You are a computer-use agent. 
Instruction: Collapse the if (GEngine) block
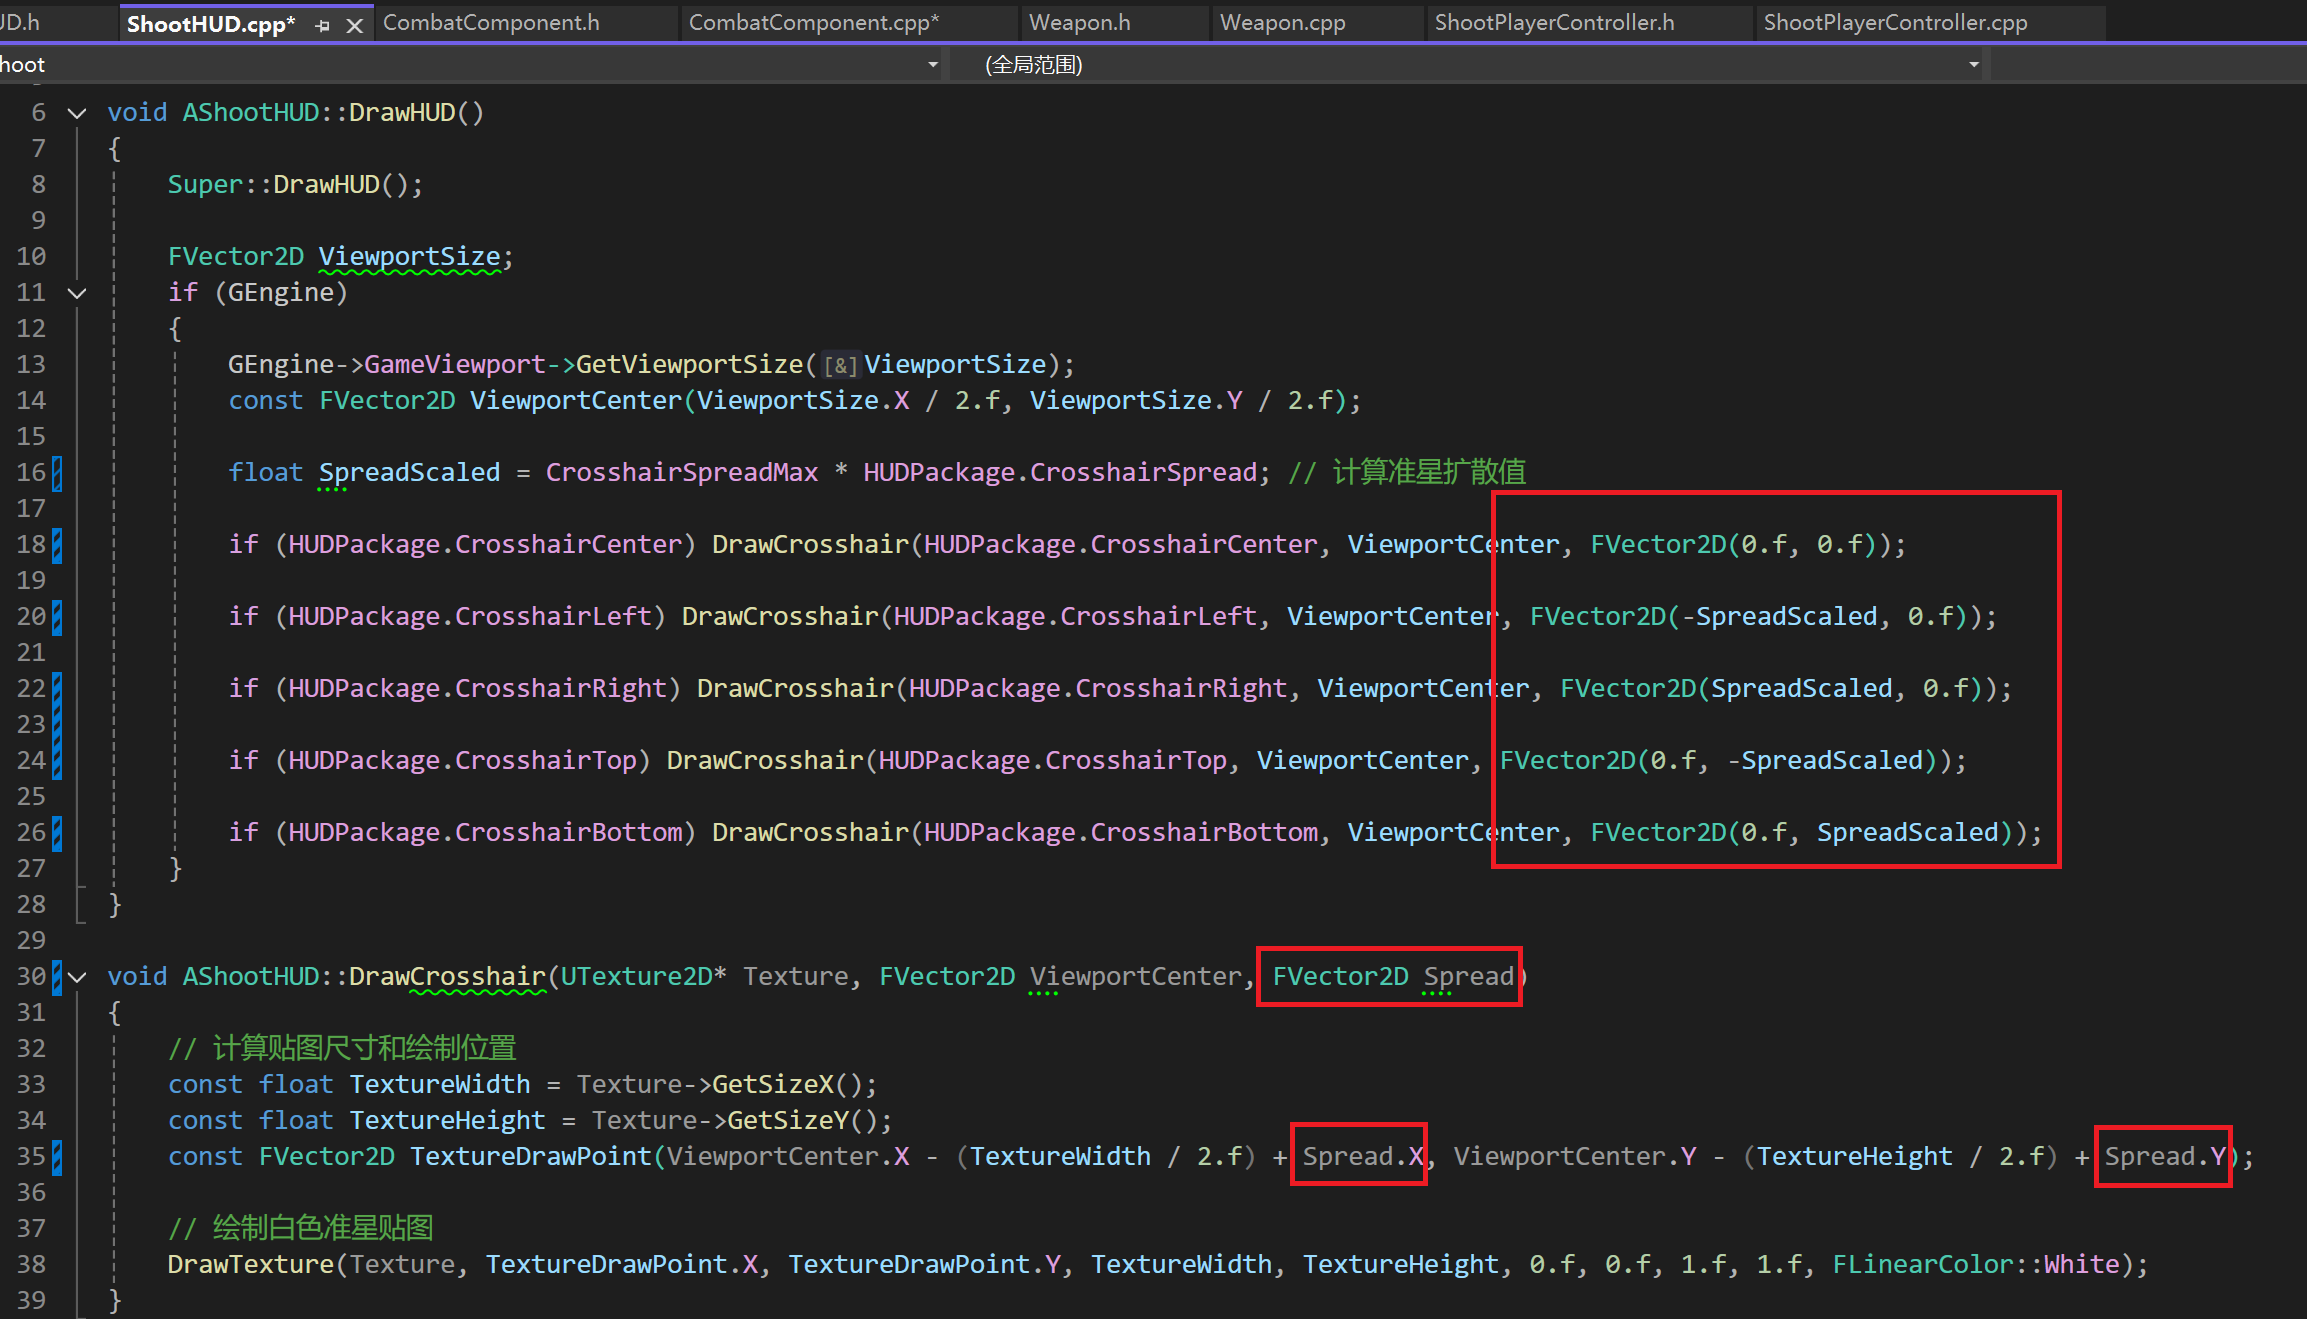[x=77, y=293]
